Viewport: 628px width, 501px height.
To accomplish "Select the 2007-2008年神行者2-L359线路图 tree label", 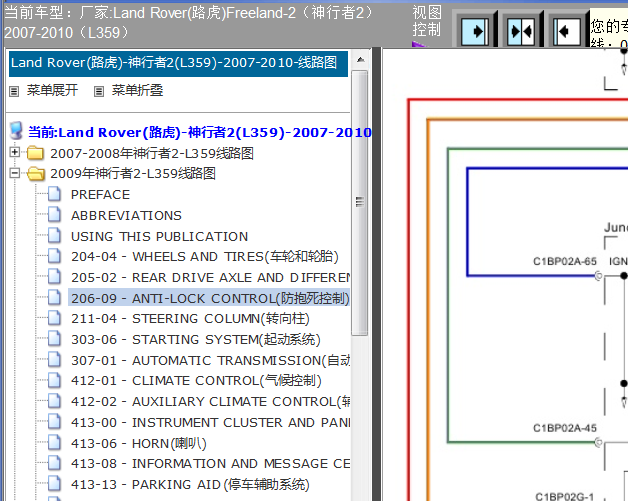I will click(x=152, y=153).
